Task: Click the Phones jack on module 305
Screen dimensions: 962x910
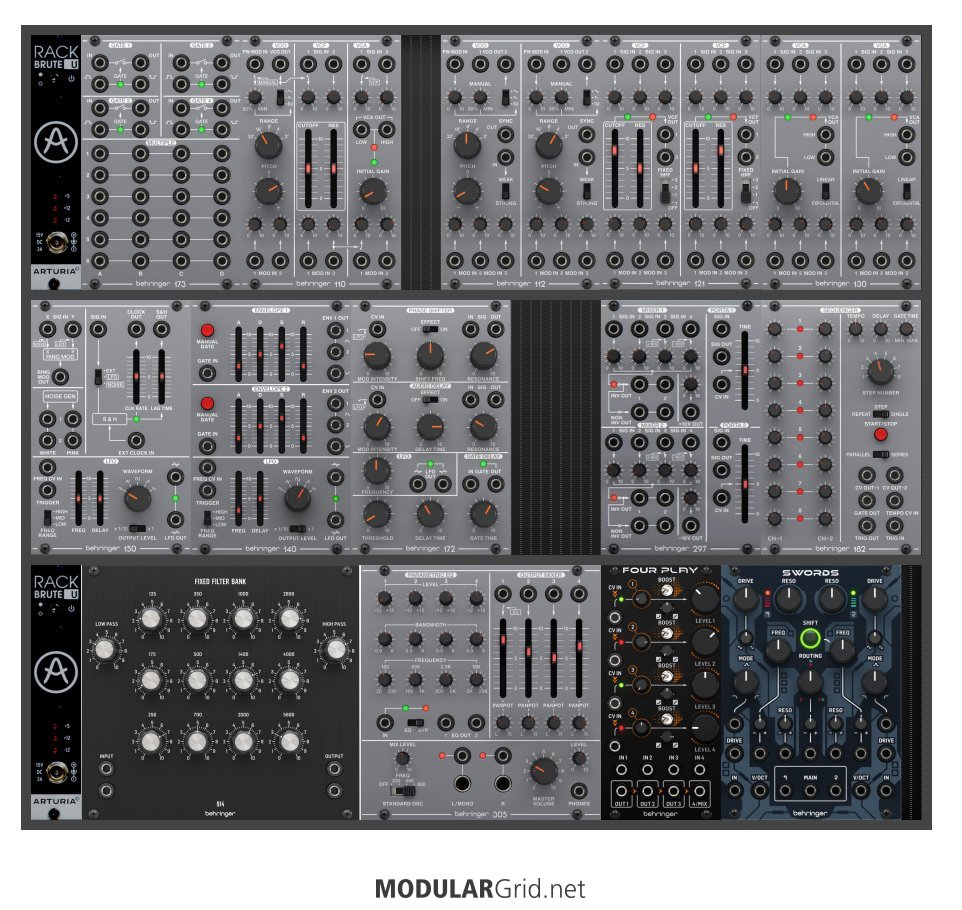Action: pos(579,790)
